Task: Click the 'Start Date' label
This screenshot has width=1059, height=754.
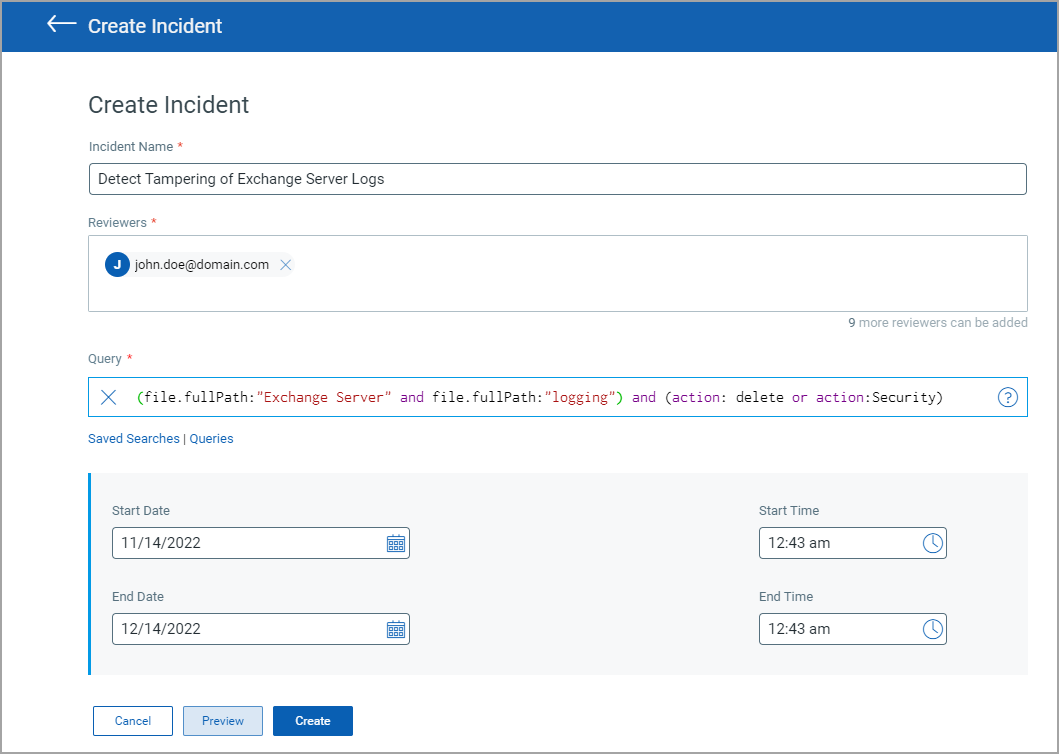Action: pos(141,511)
